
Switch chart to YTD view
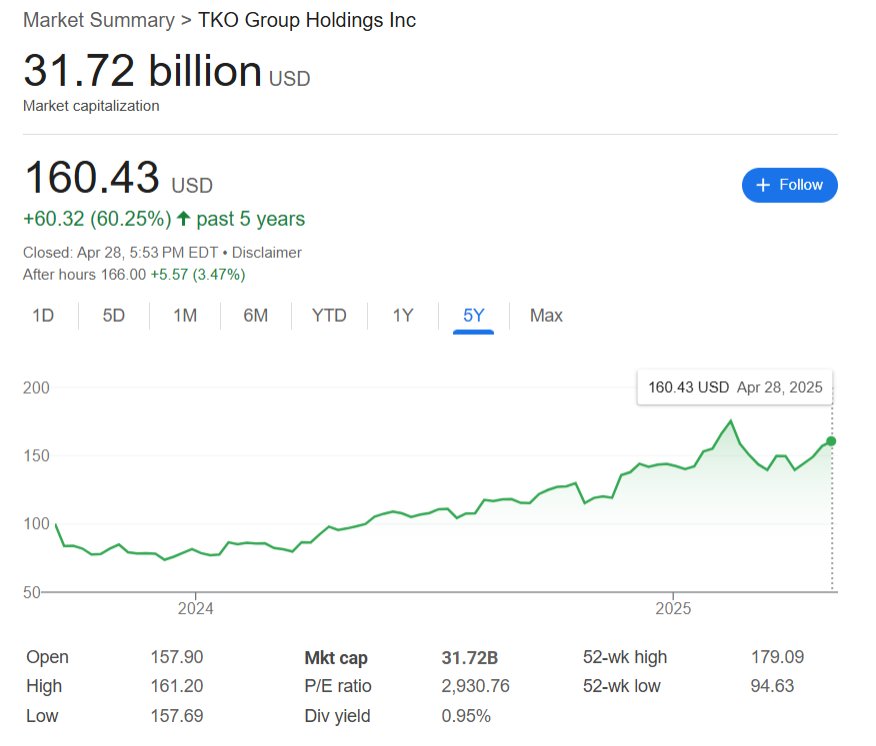point(329,316)
